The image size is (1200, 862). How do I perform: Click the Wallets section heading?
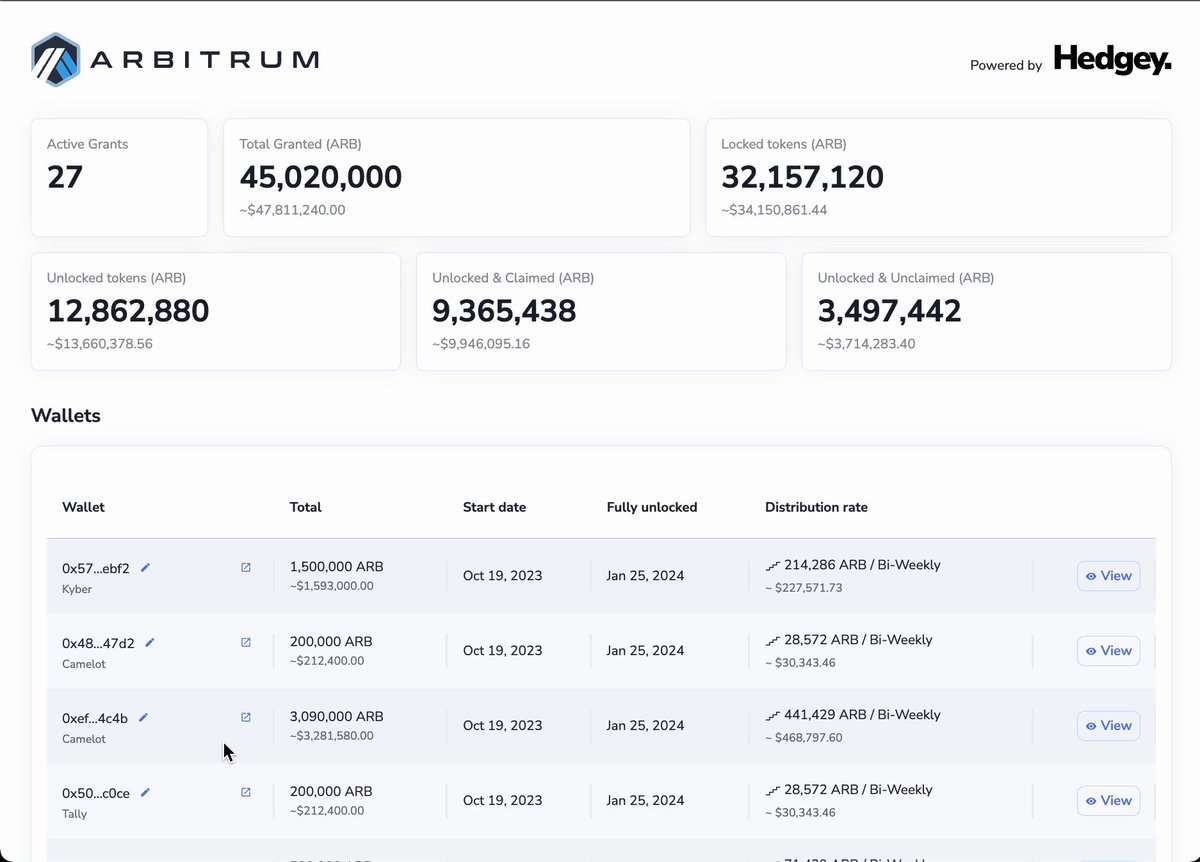[66, 415]
